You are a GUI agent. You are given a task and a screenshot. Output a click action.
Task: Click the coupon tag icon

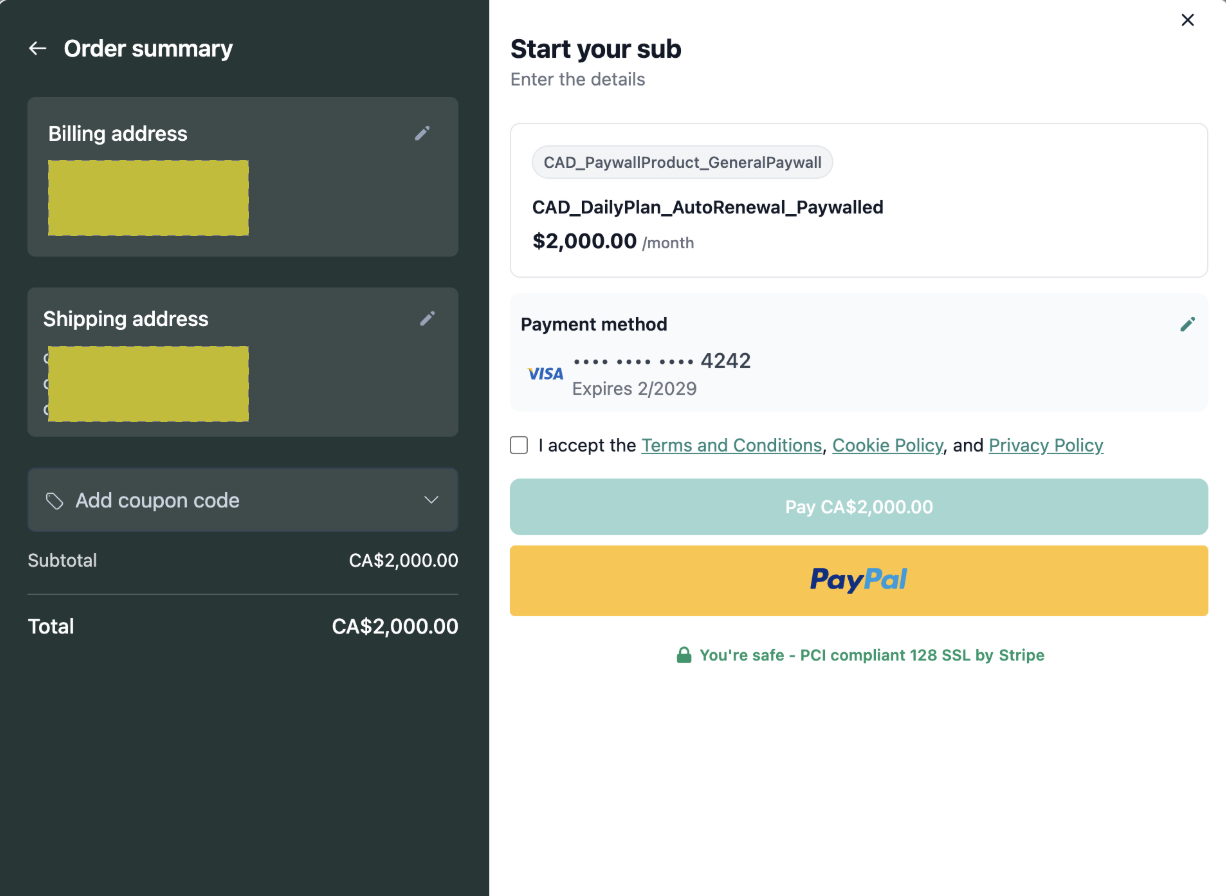[55, 500]
